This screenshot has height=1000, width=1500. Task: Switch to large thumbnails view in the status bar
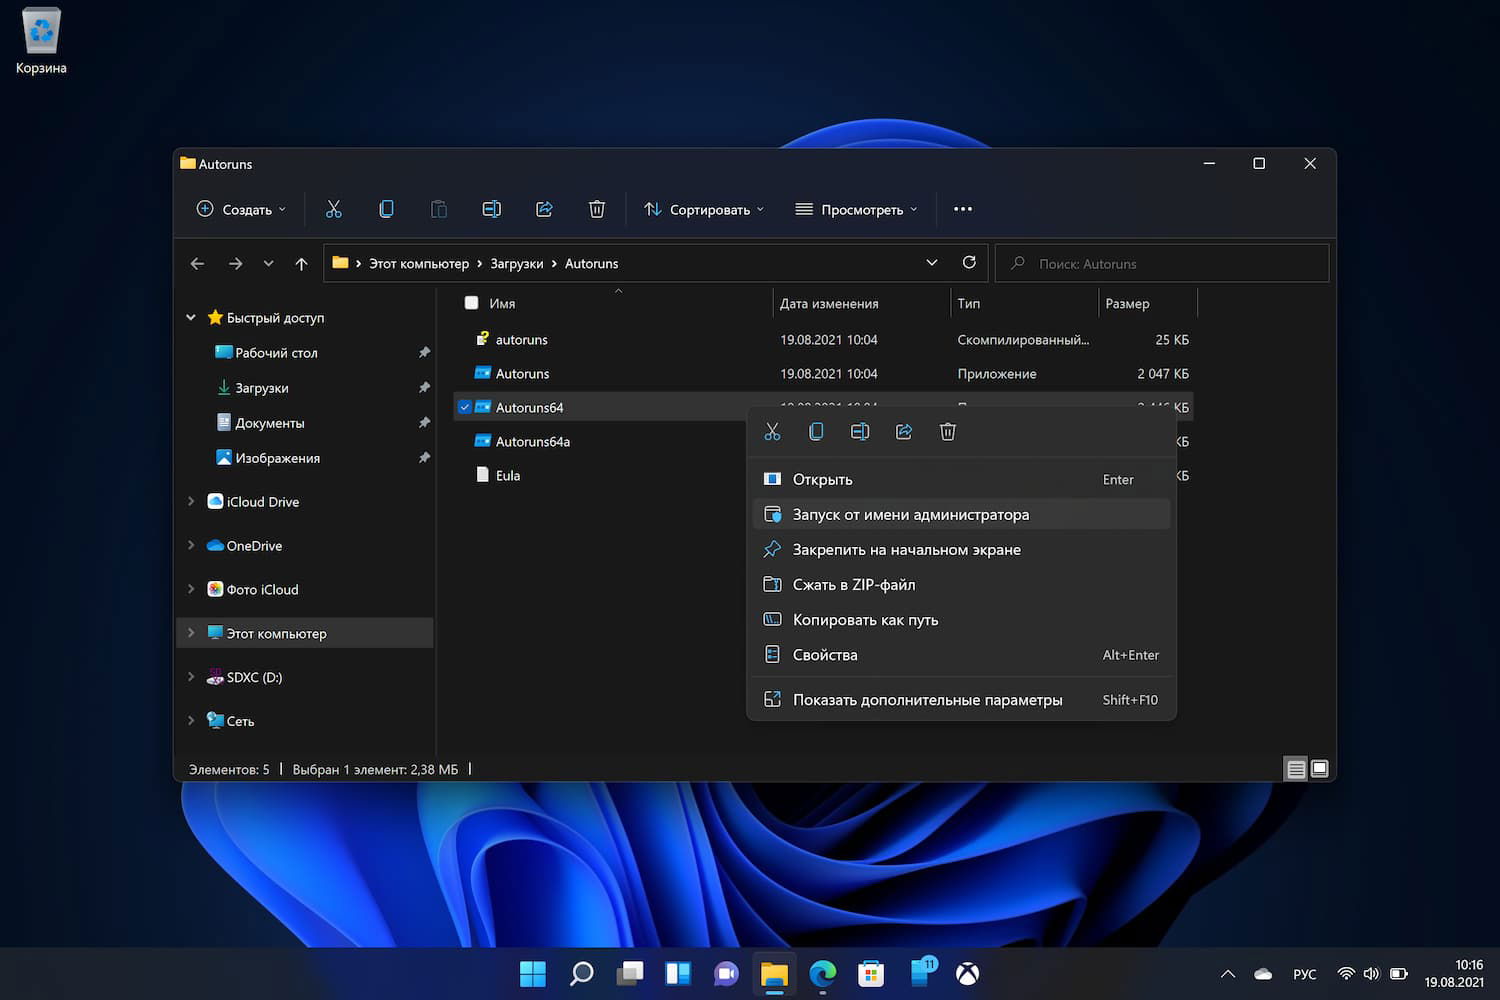[1320, 769]
